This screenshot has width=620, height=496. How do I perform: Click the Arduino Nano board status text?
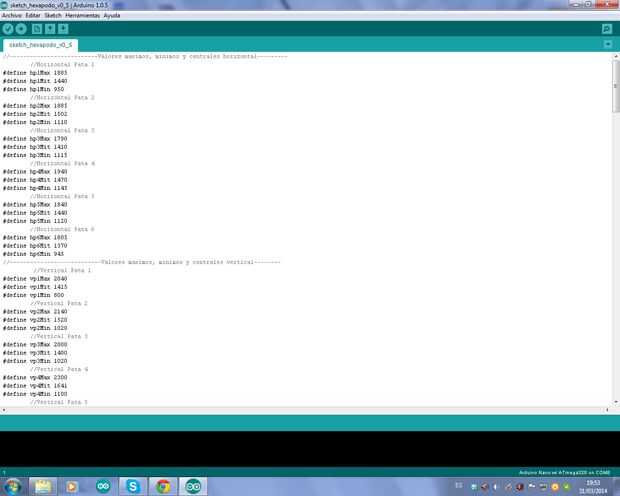(x=564, y=473)
